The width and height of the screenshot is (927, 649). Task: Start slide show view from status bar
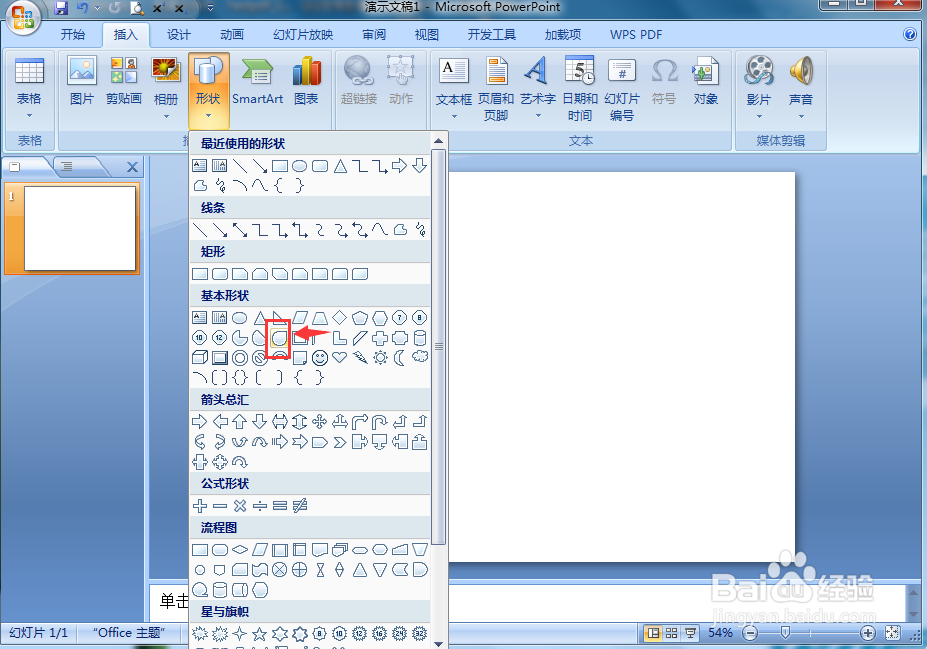(x=690, y=633)
